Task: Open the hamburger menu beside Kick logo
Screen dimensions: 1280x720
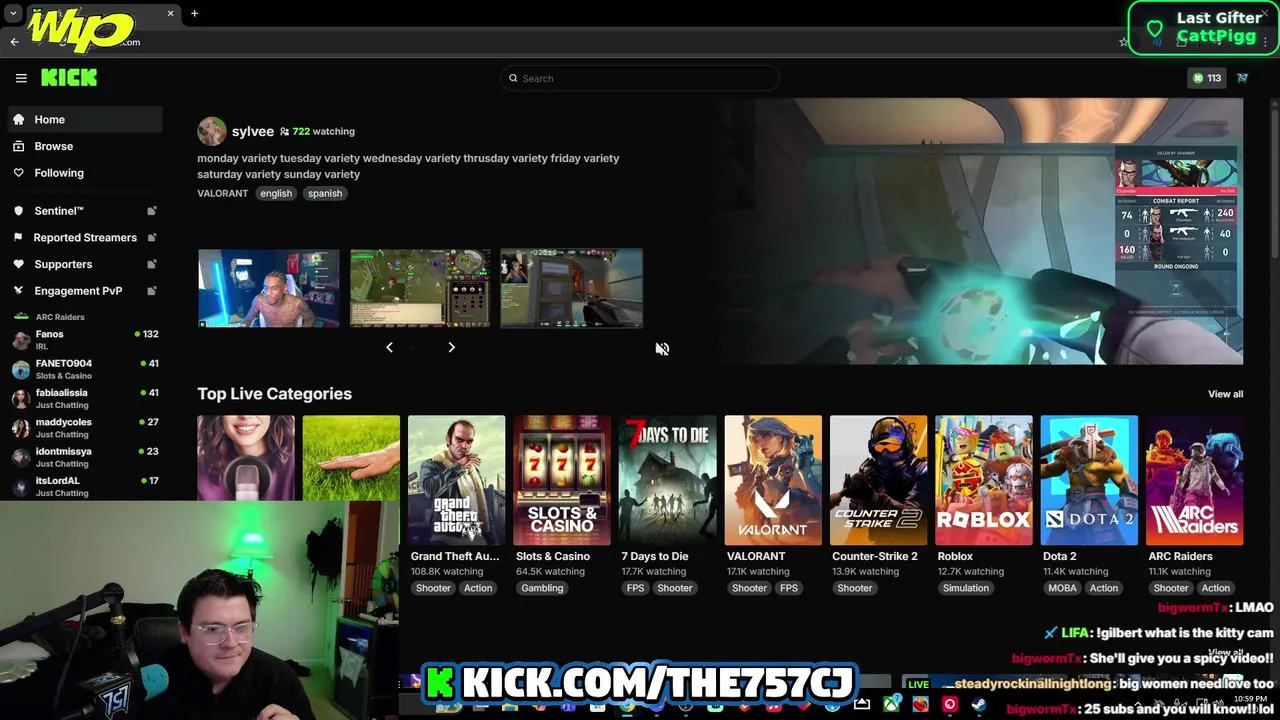Action: [x=21, y=78]
